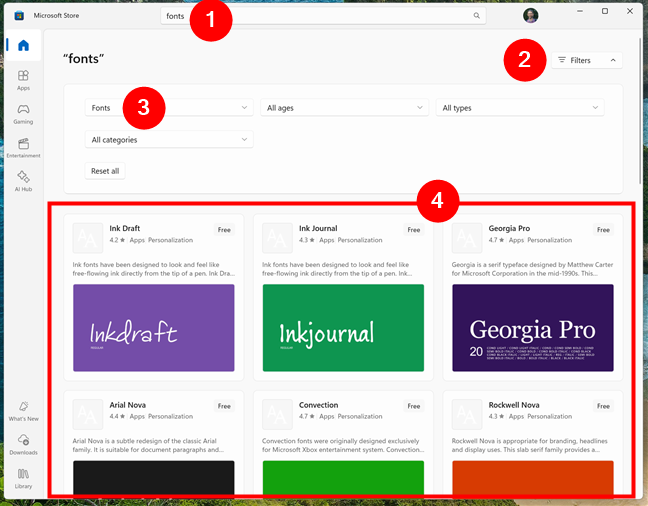Open the Rockwell Nova orange preview image
The height and width of the screenshot is (506, 648).
(x=533, y=477)
